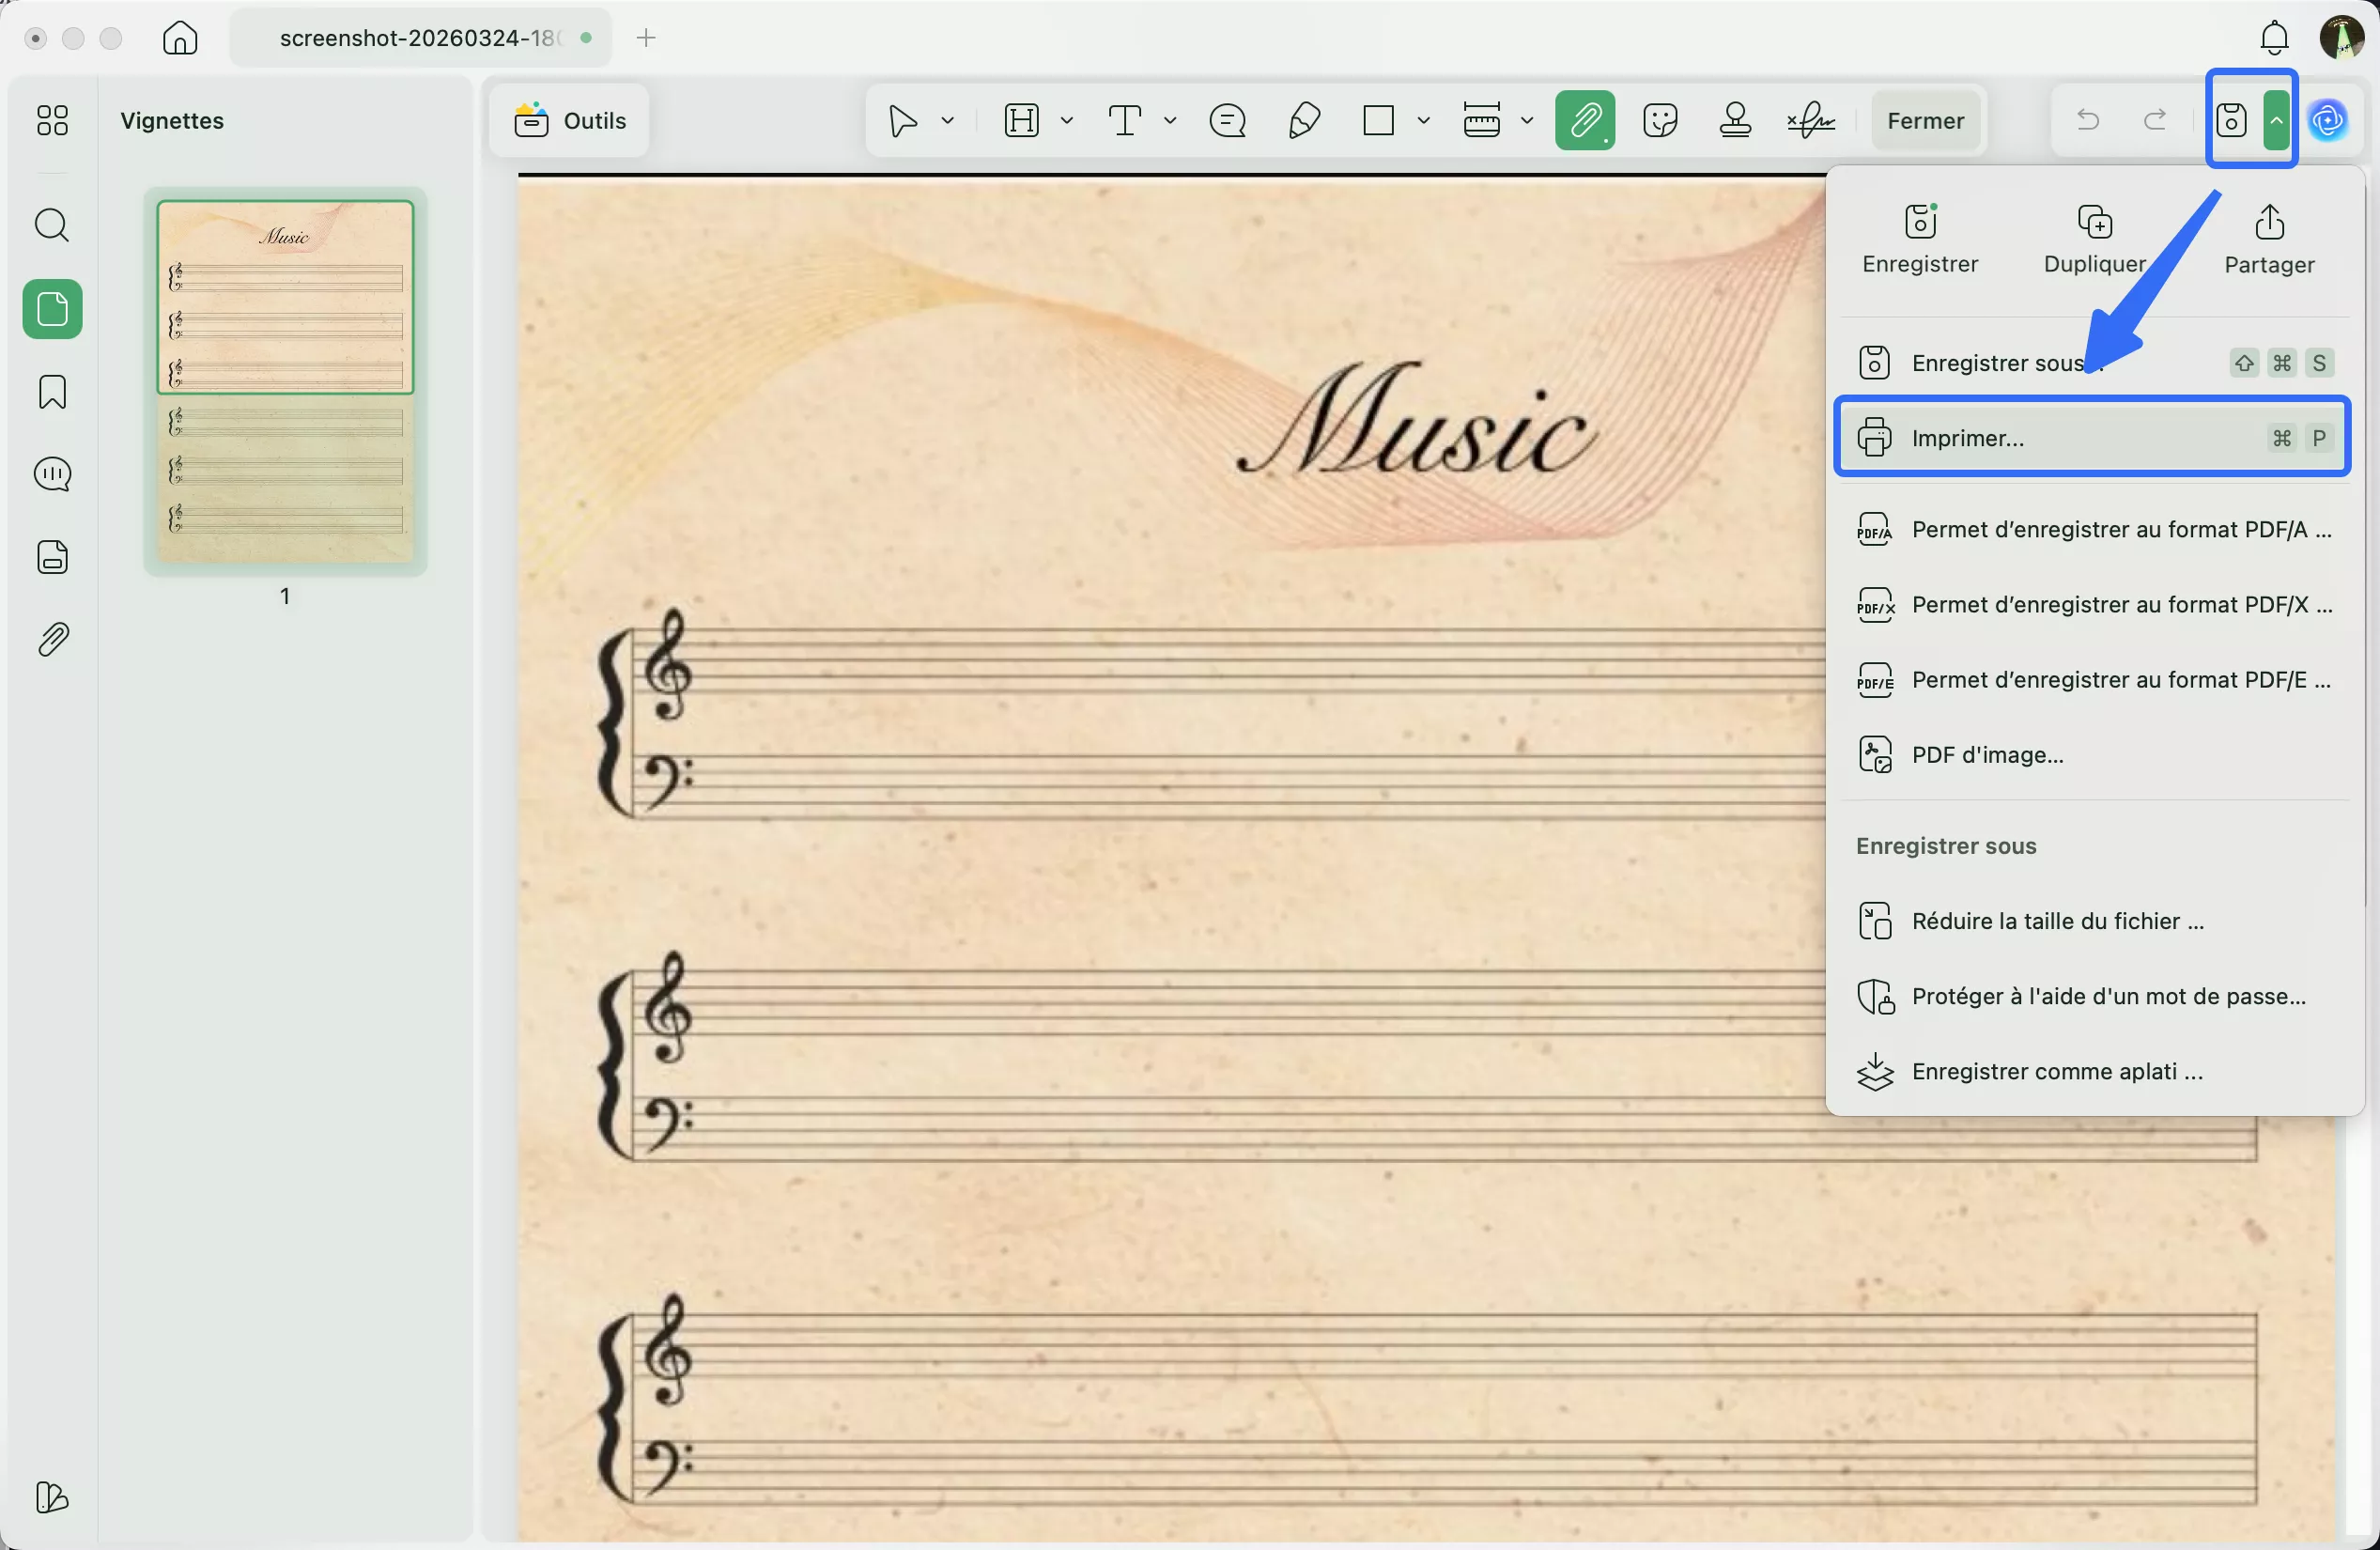2380x1550 pixels.
Task: Select the comment bubble tool
Action: tap(1226, 121)
